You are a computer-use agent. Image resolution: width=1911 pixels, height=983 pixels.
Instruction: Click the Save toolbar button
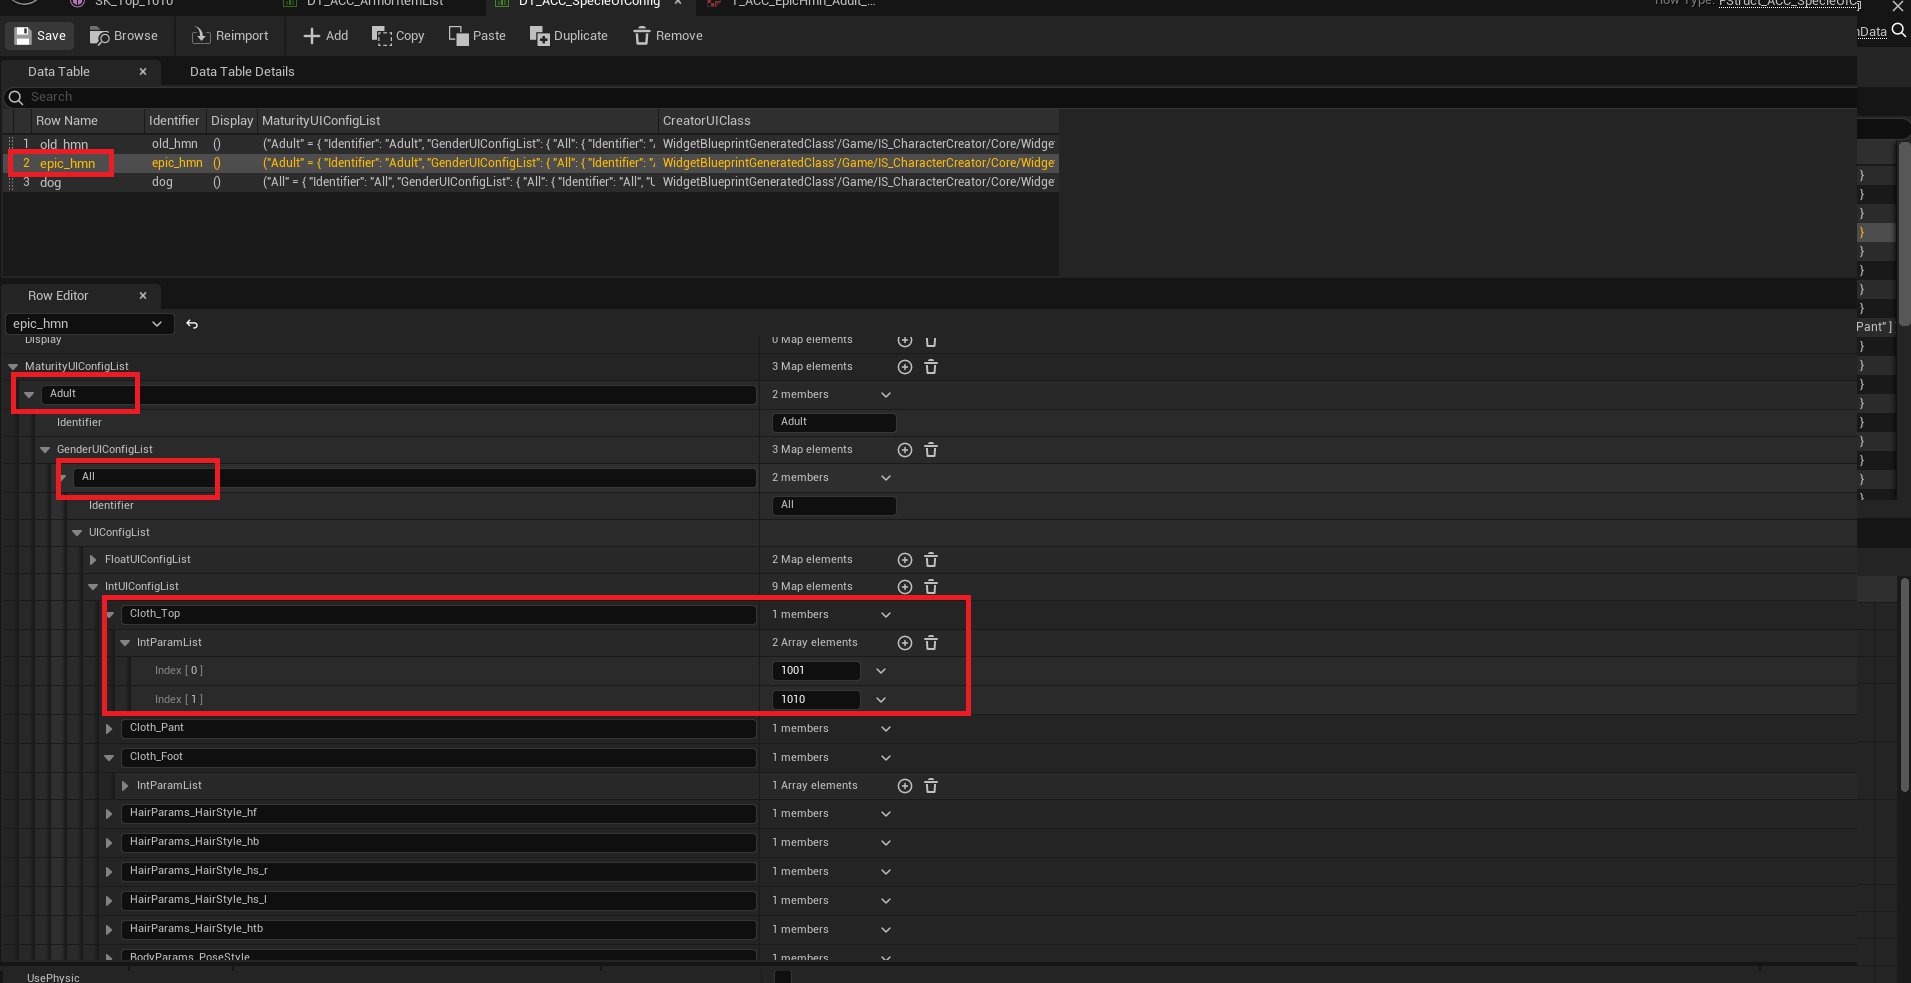point(40,36)
